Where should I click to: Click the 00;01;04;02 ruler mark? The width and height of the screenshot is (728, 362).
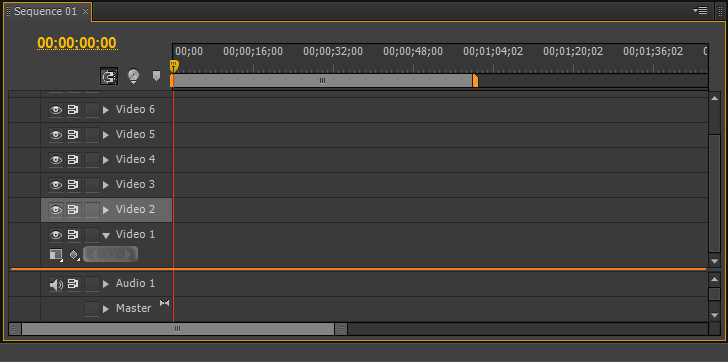tap(493, 52)
